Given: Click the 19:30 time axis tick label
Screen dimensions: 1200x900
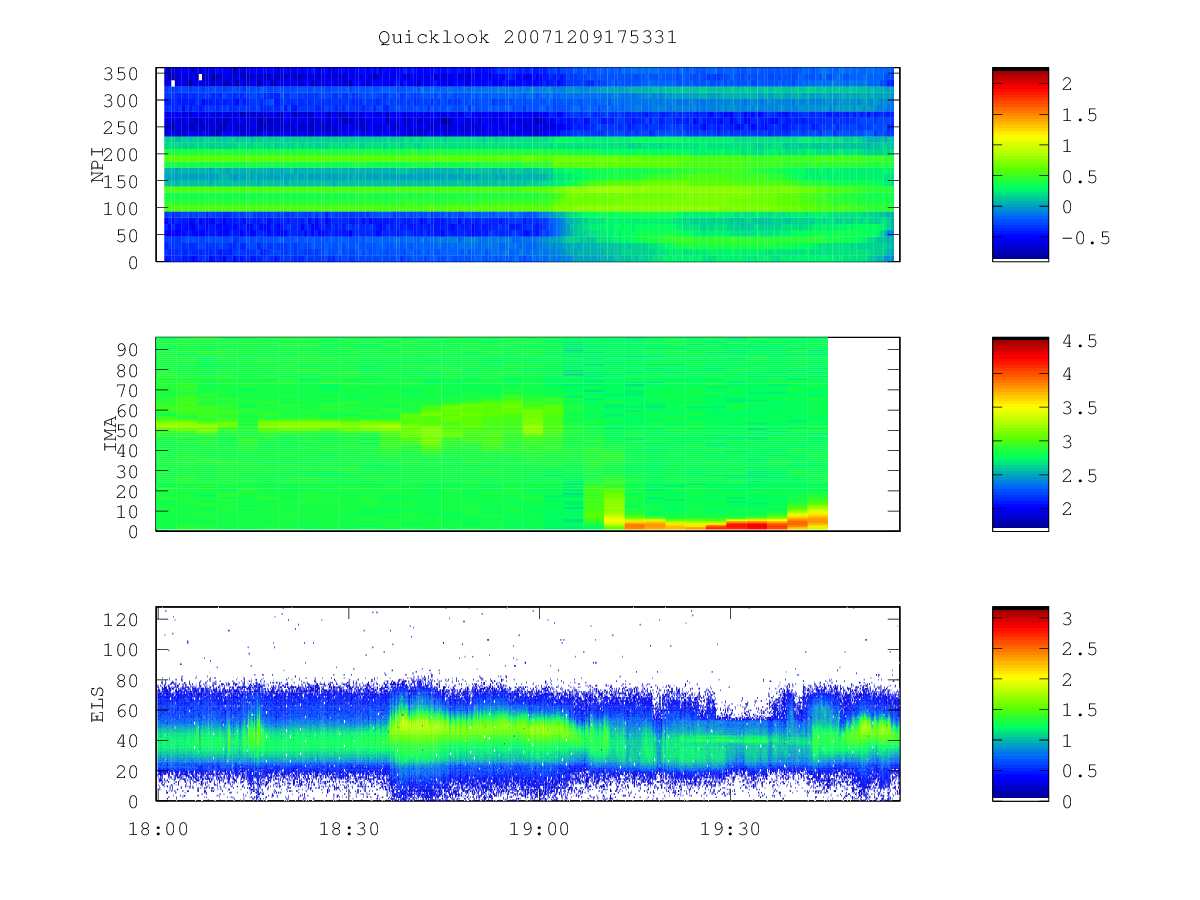Looking at the screenshot, I should [730, 829].
